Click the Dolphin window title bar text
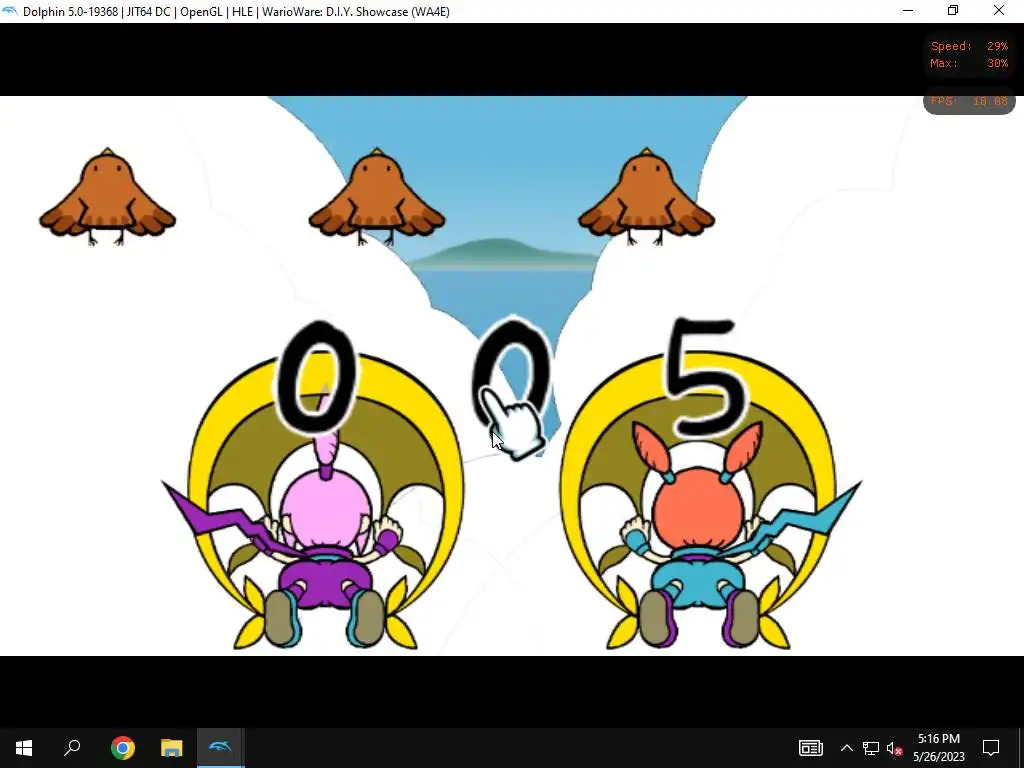1024x768 pixels. click(x=236, y=12)
